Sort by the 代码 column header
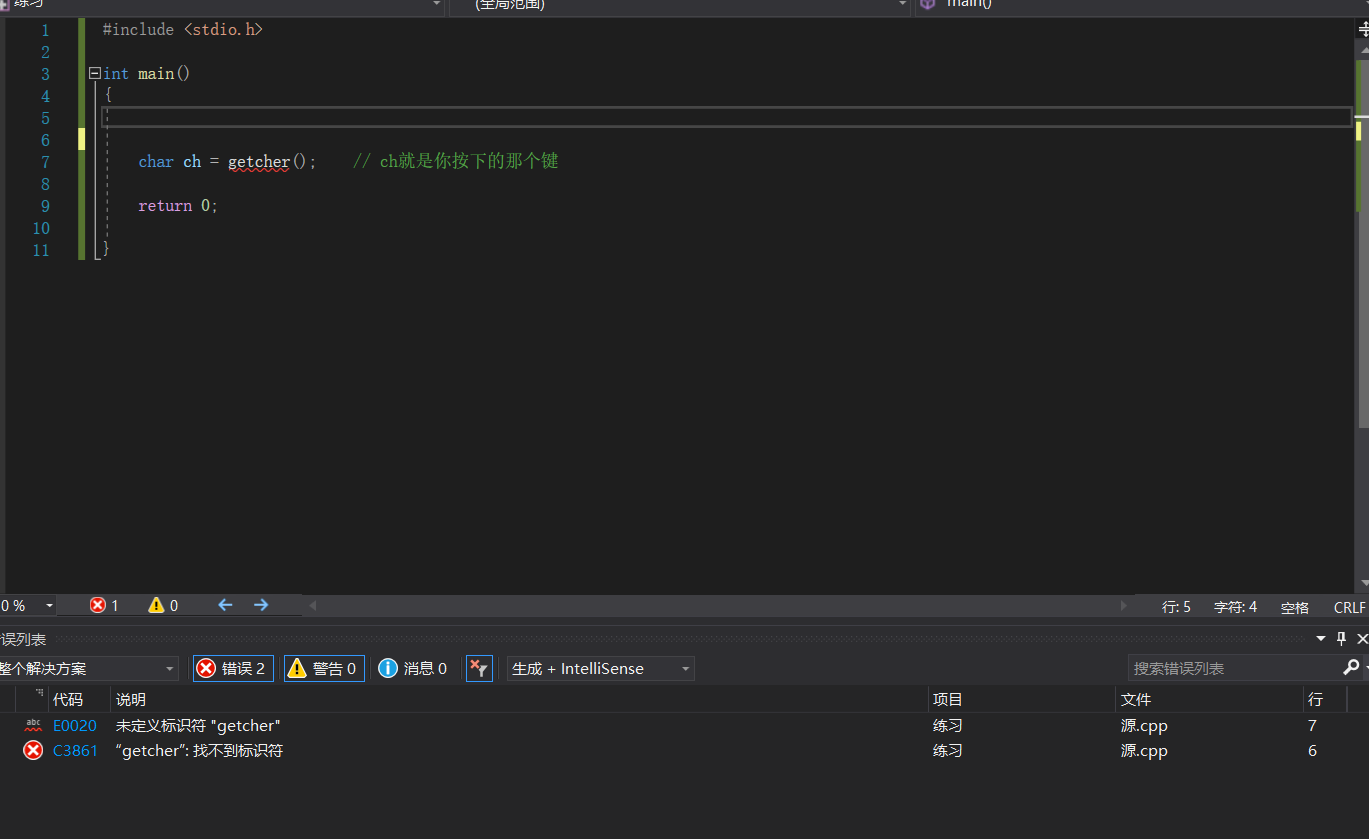Image resolution: width=1369 pixels, height=839 pixels. pos(79,699)
